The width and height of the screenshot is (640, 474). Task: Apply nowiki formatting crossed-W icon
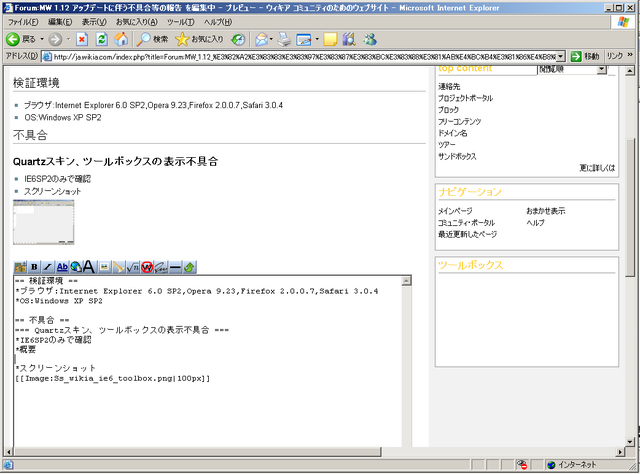click(x=147, y=267)
